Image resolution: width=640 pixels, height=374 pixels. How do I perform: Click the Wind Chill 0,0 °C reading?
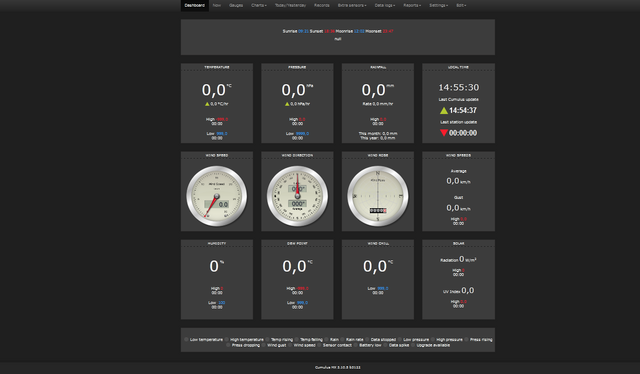pyautogui.click(x=378, y=266)
